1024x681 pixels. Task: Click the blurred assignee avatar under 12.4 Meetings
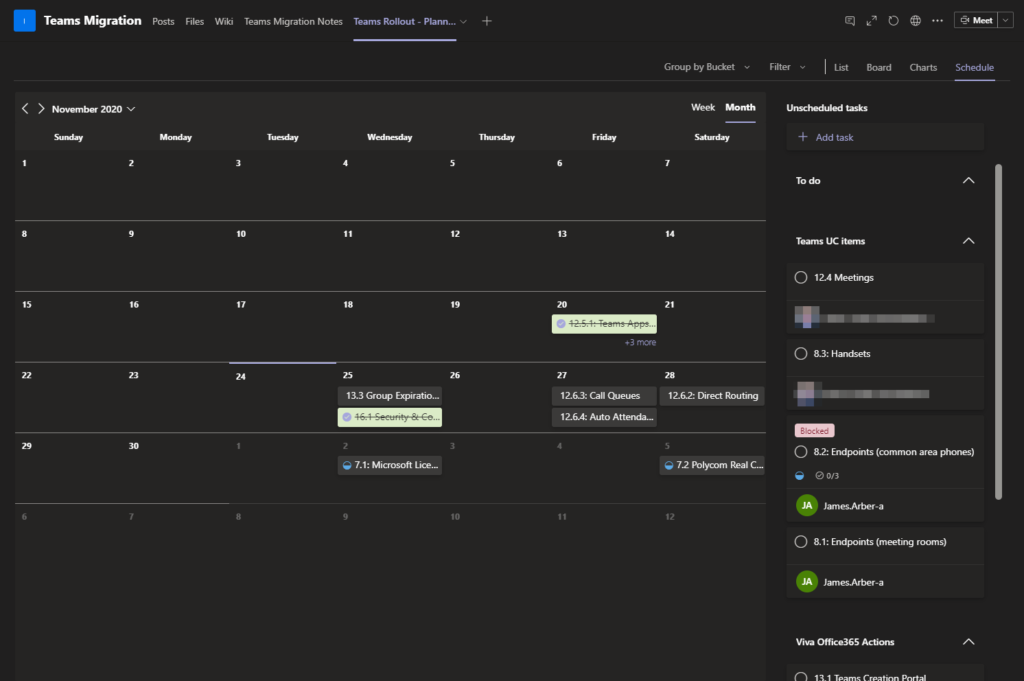[x=807, y=317]
